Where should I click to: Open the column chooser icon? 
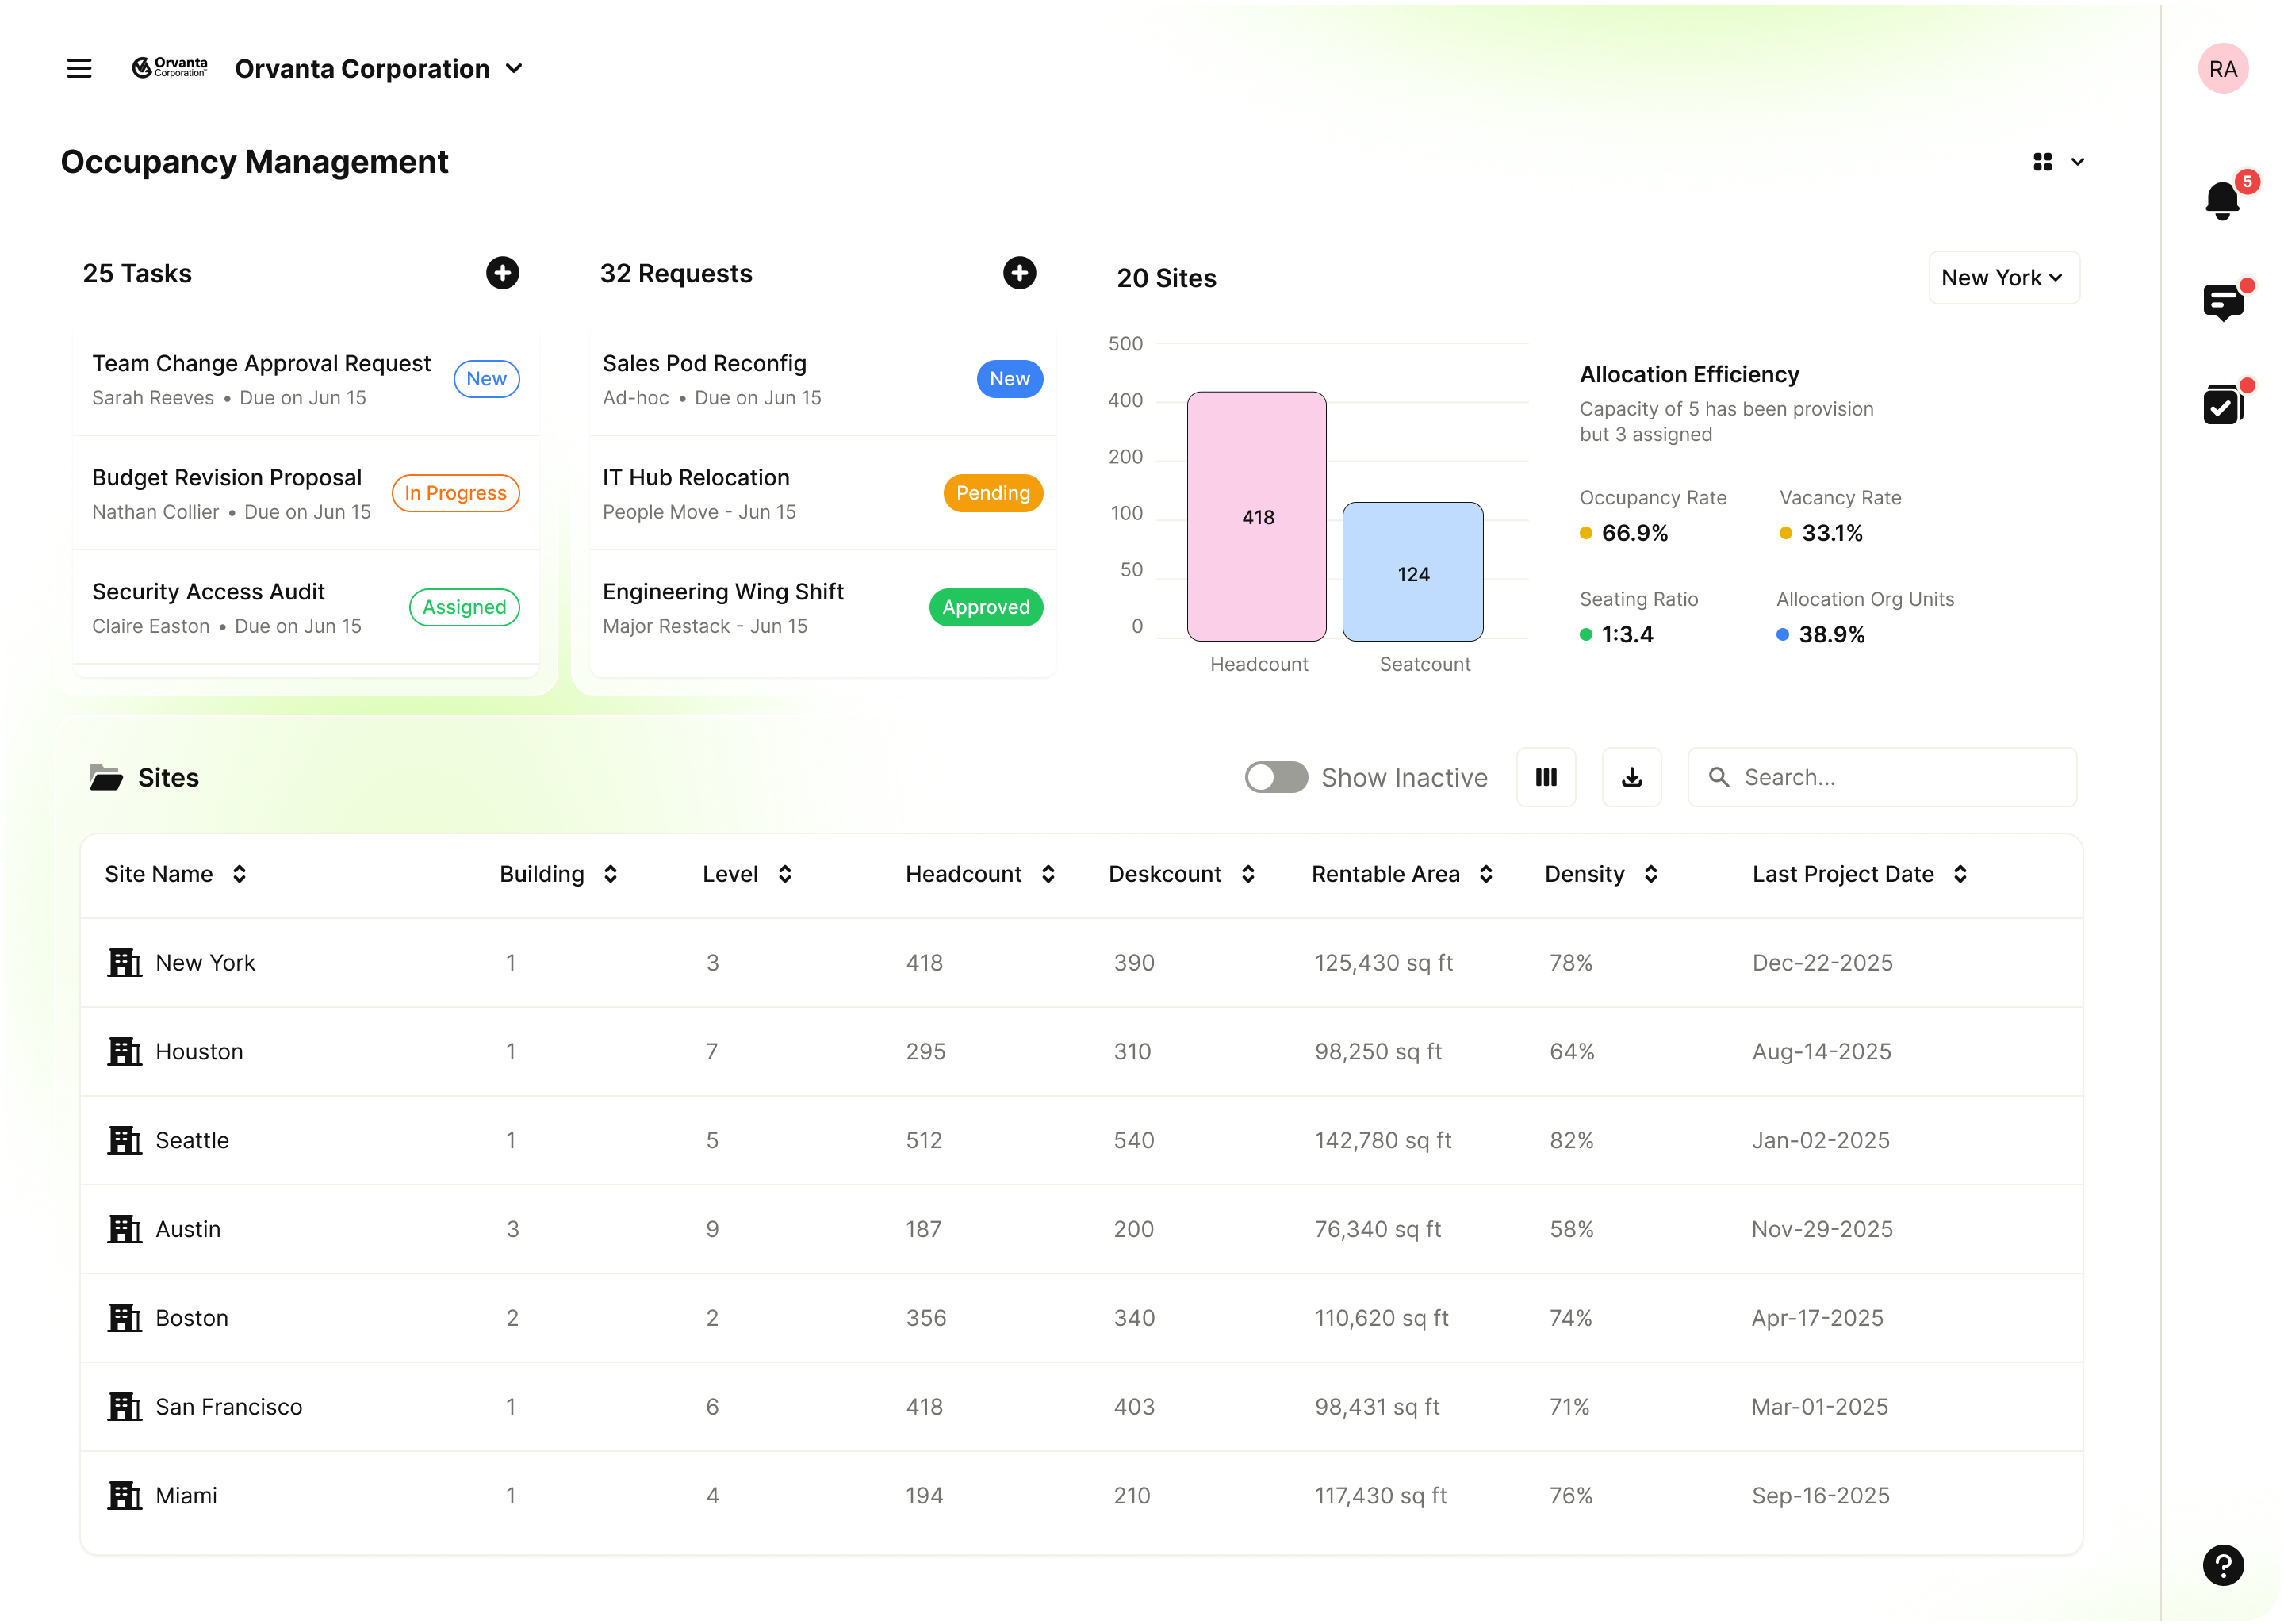[1546, 777]
